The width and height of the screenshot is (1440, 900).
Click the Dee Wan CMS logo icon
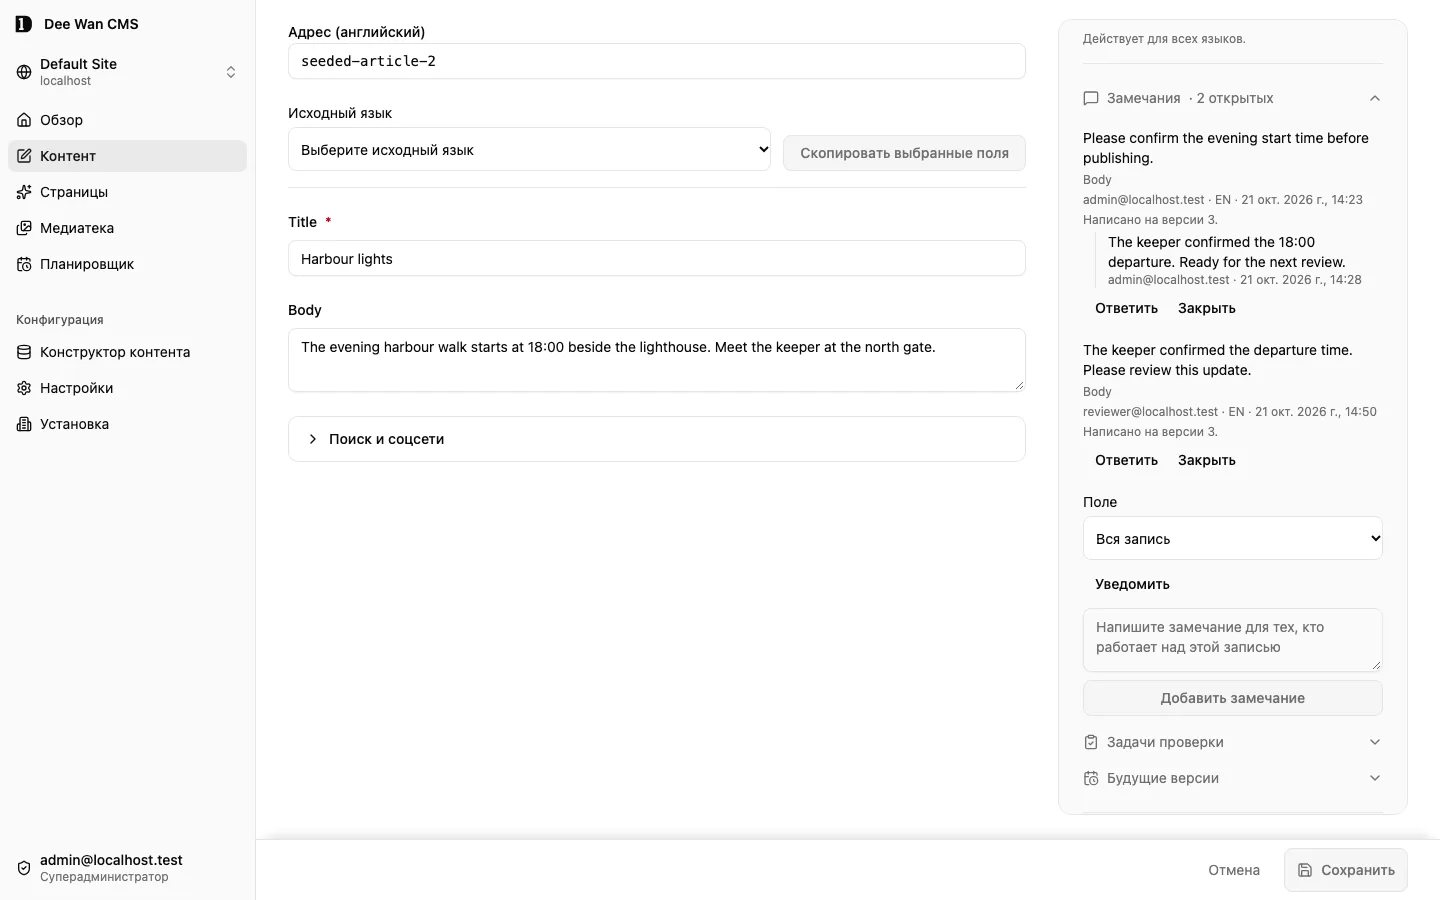point(24,24)
